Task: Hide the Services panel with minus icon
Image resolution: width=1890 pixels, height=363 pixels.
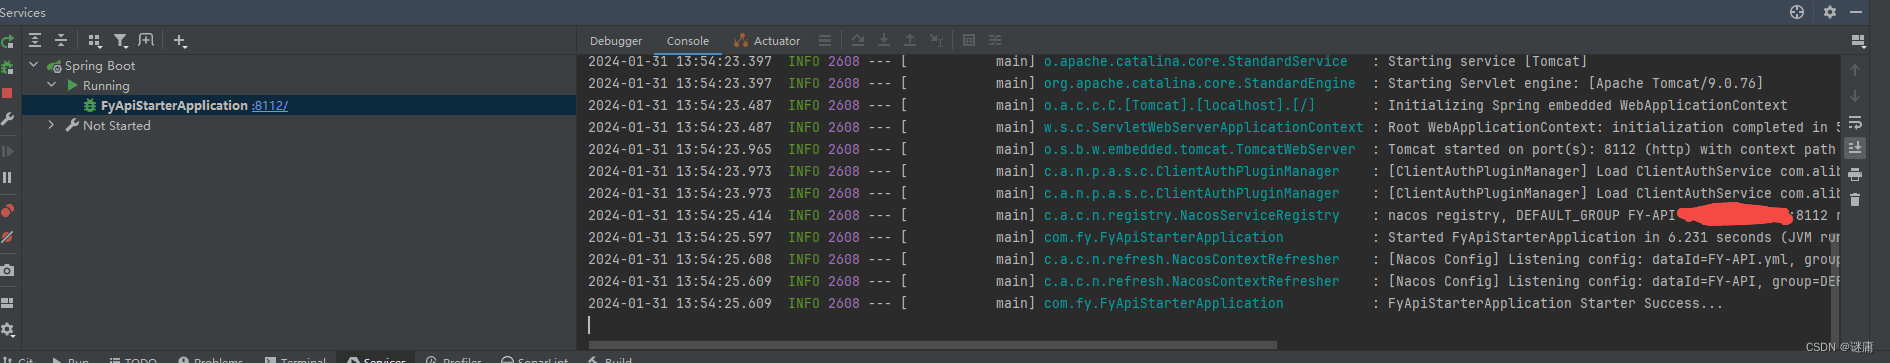Action: pos(1855,12)
